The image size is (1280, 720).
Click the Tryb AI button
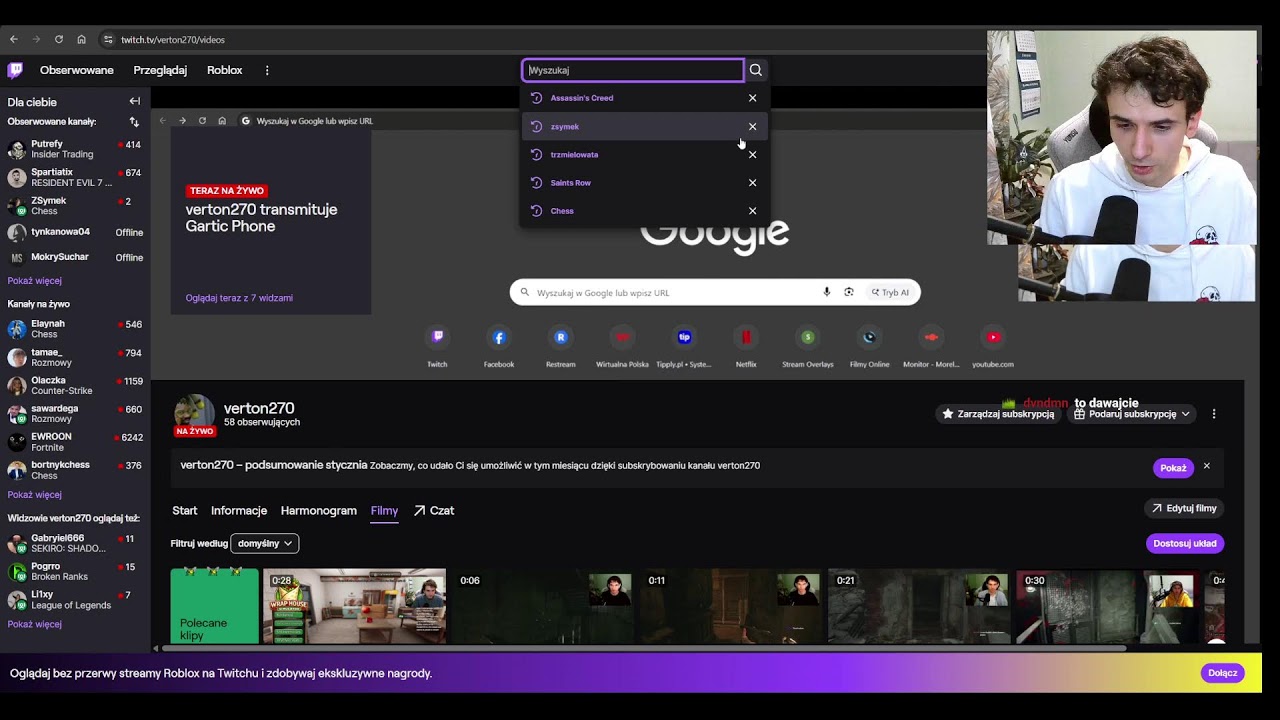click(x=889, y=292)
